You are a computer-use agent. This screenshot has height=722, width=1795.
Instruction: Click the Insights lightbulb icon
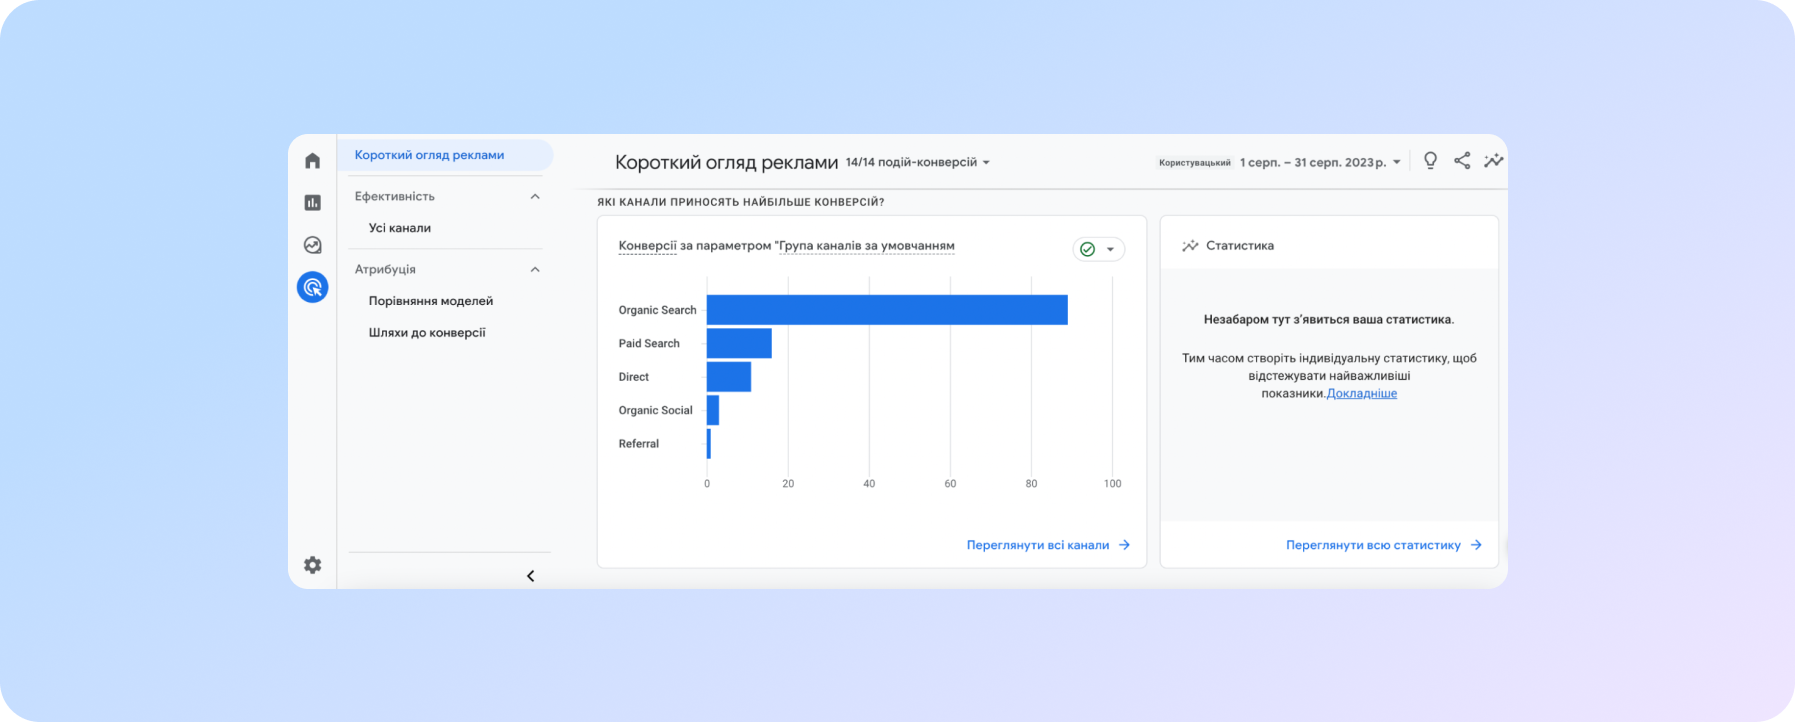coord(1430,161)
